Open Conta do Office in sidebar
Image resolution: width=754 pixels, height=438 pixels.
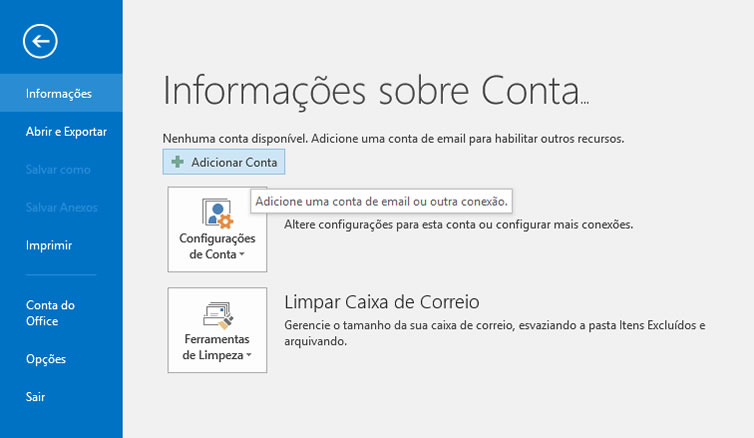click(x=50, y=313)
